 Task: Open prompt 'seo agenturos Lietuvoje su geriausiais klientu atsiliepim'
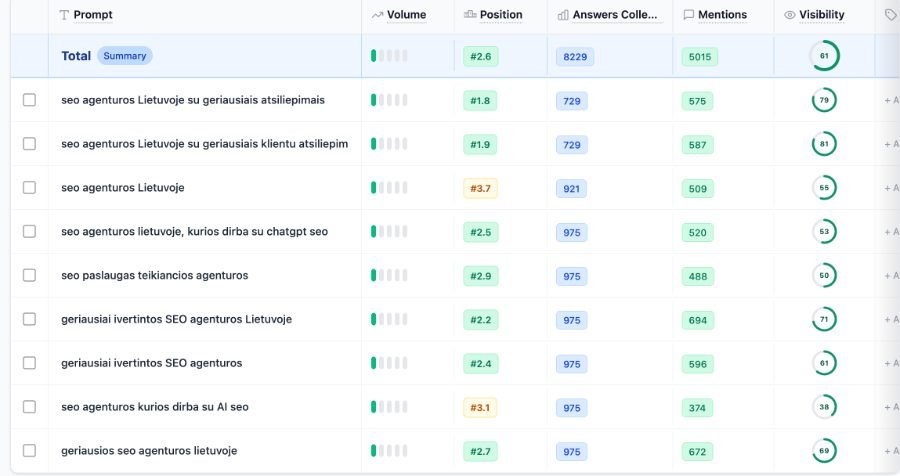coord(204,144)
